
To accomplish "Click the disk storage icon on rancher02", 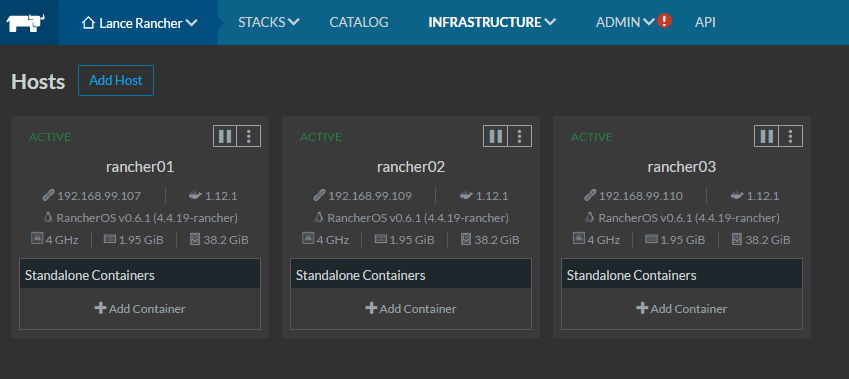I will tap(466, 239).
